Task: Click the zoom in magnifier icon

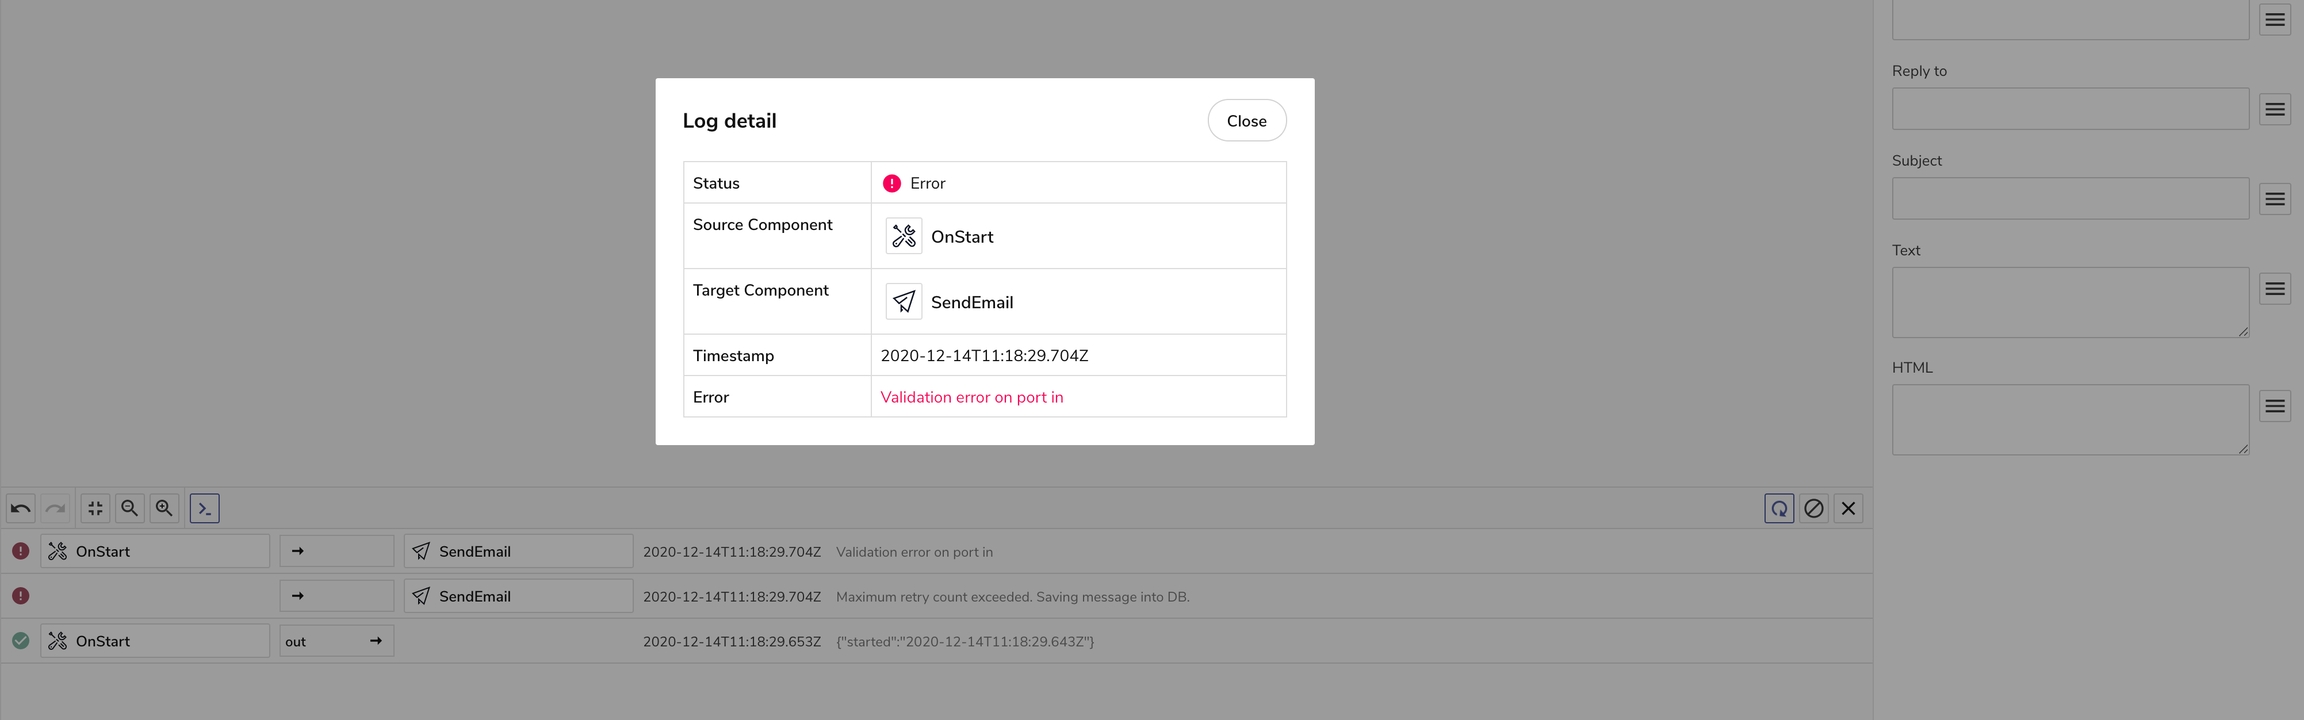Action: pos(165,508)
